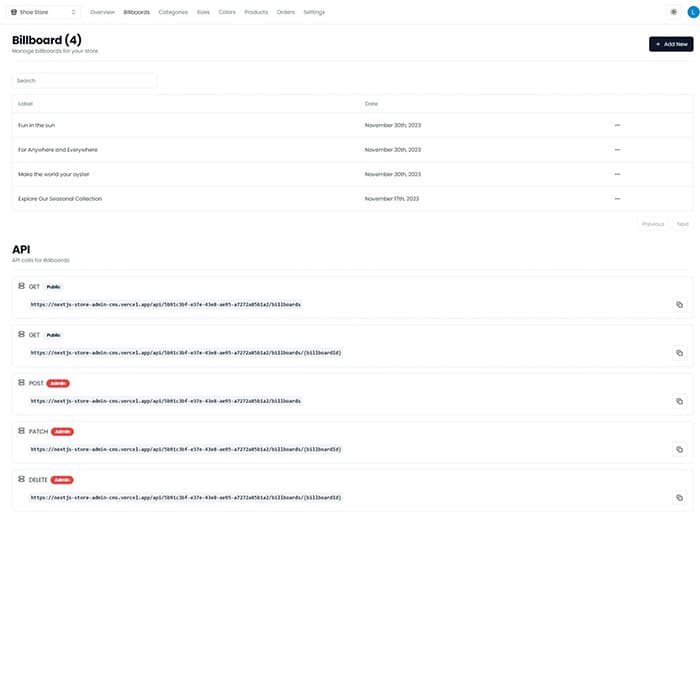
Task: Click the November 17th, 2023 date cell
Action: pyautogui.click(x=392, y=199)
